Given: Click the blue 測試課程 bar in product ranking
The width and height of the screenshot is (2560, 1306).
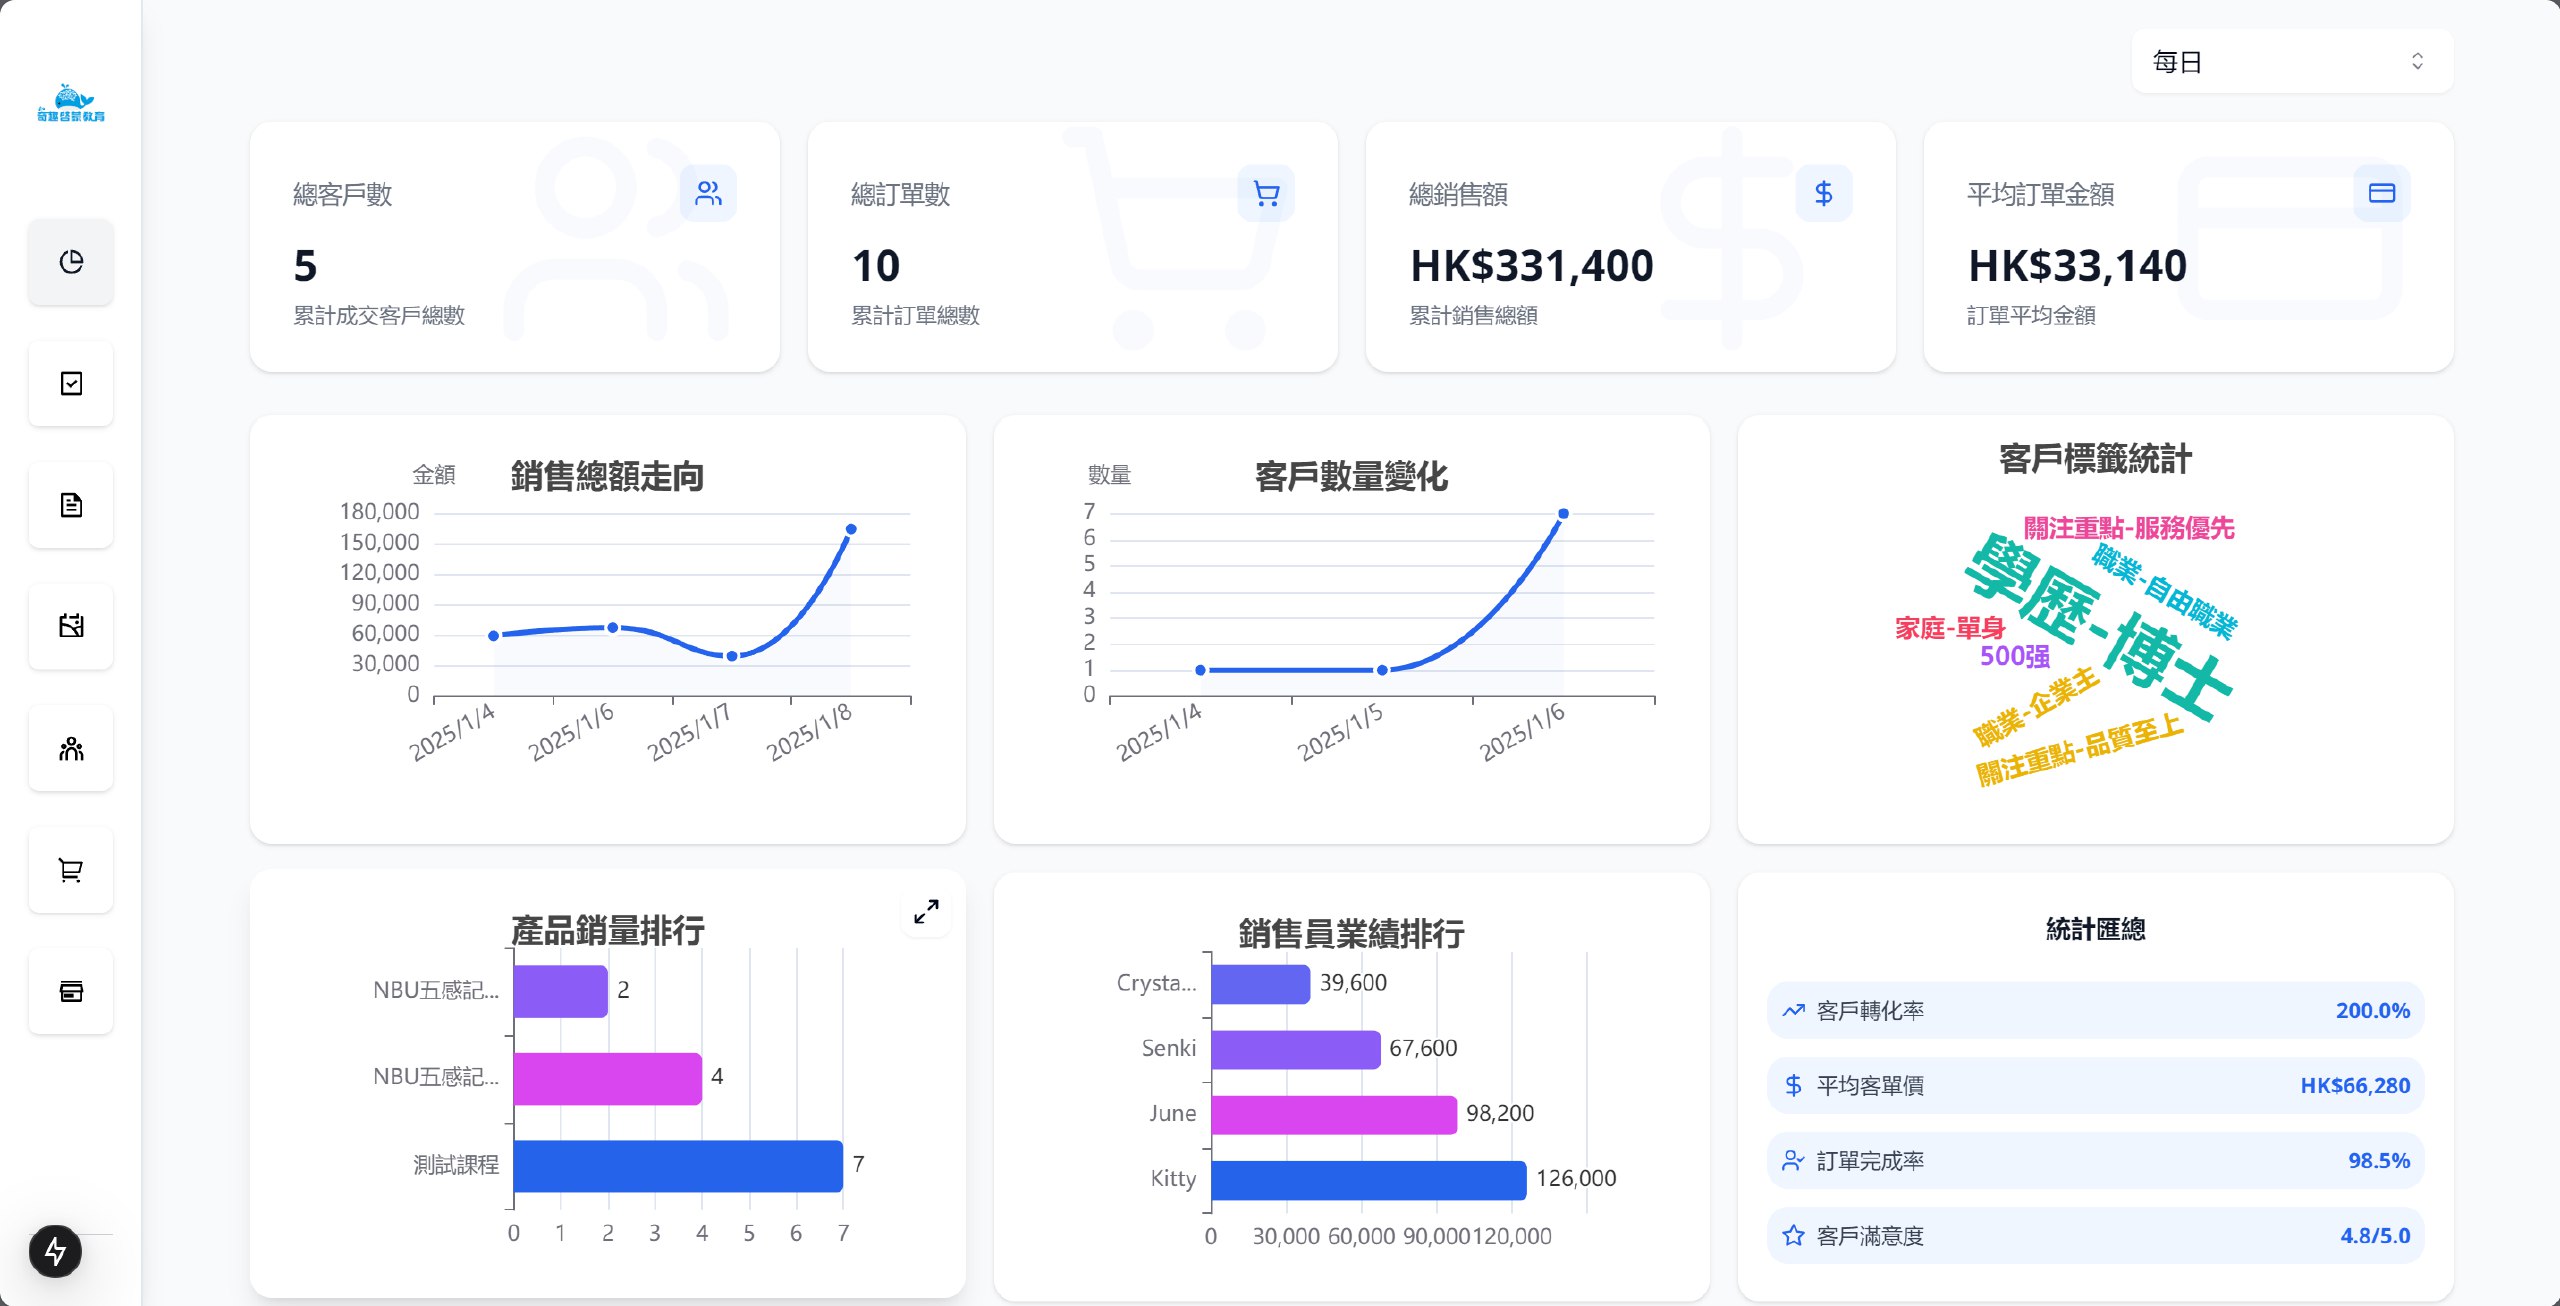Looking at the screenshot, I should click(x=677, y=1165).
